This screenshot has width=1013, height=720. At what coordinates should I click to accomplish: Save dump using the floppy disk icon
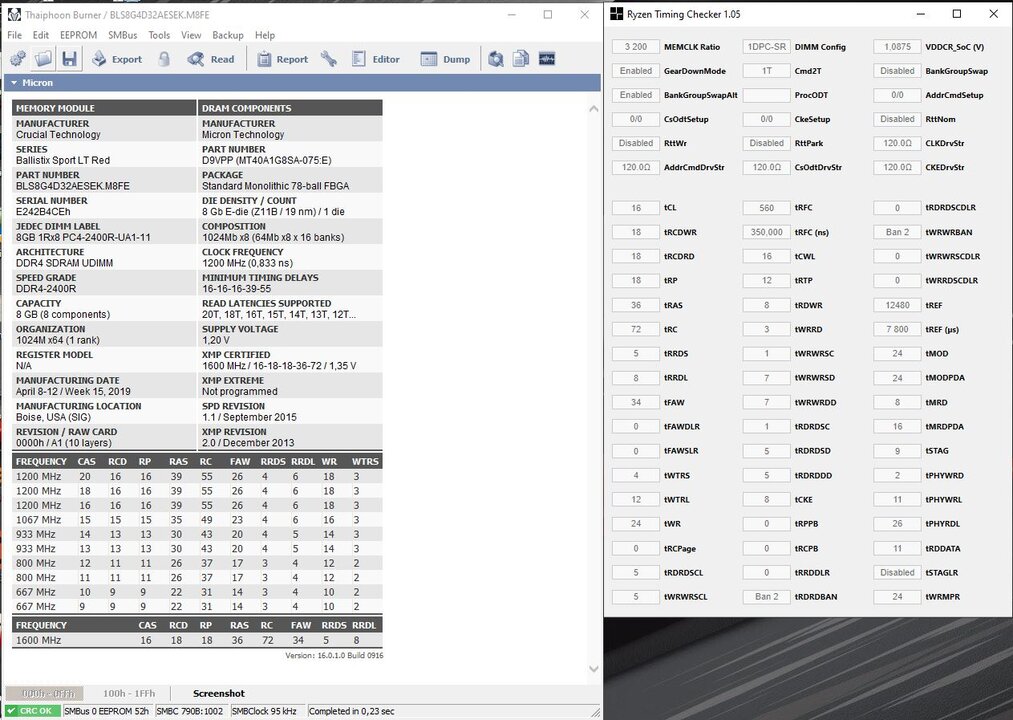pyautogui.click(x=69, y=59)
